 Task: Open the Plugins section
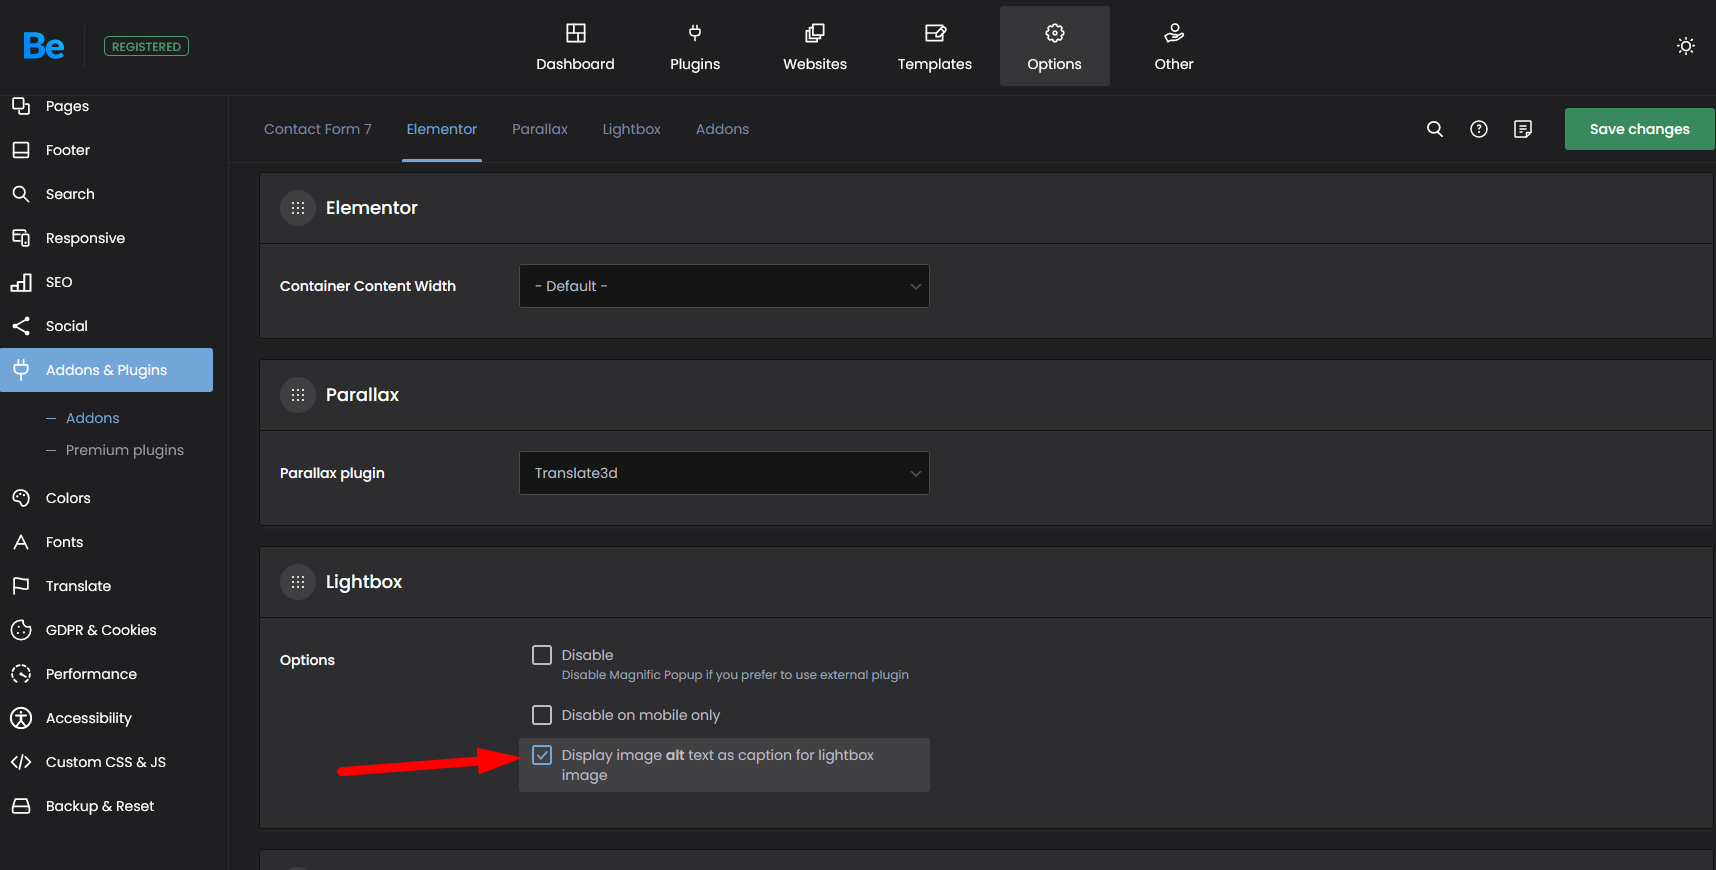click(x=695, y=46)
